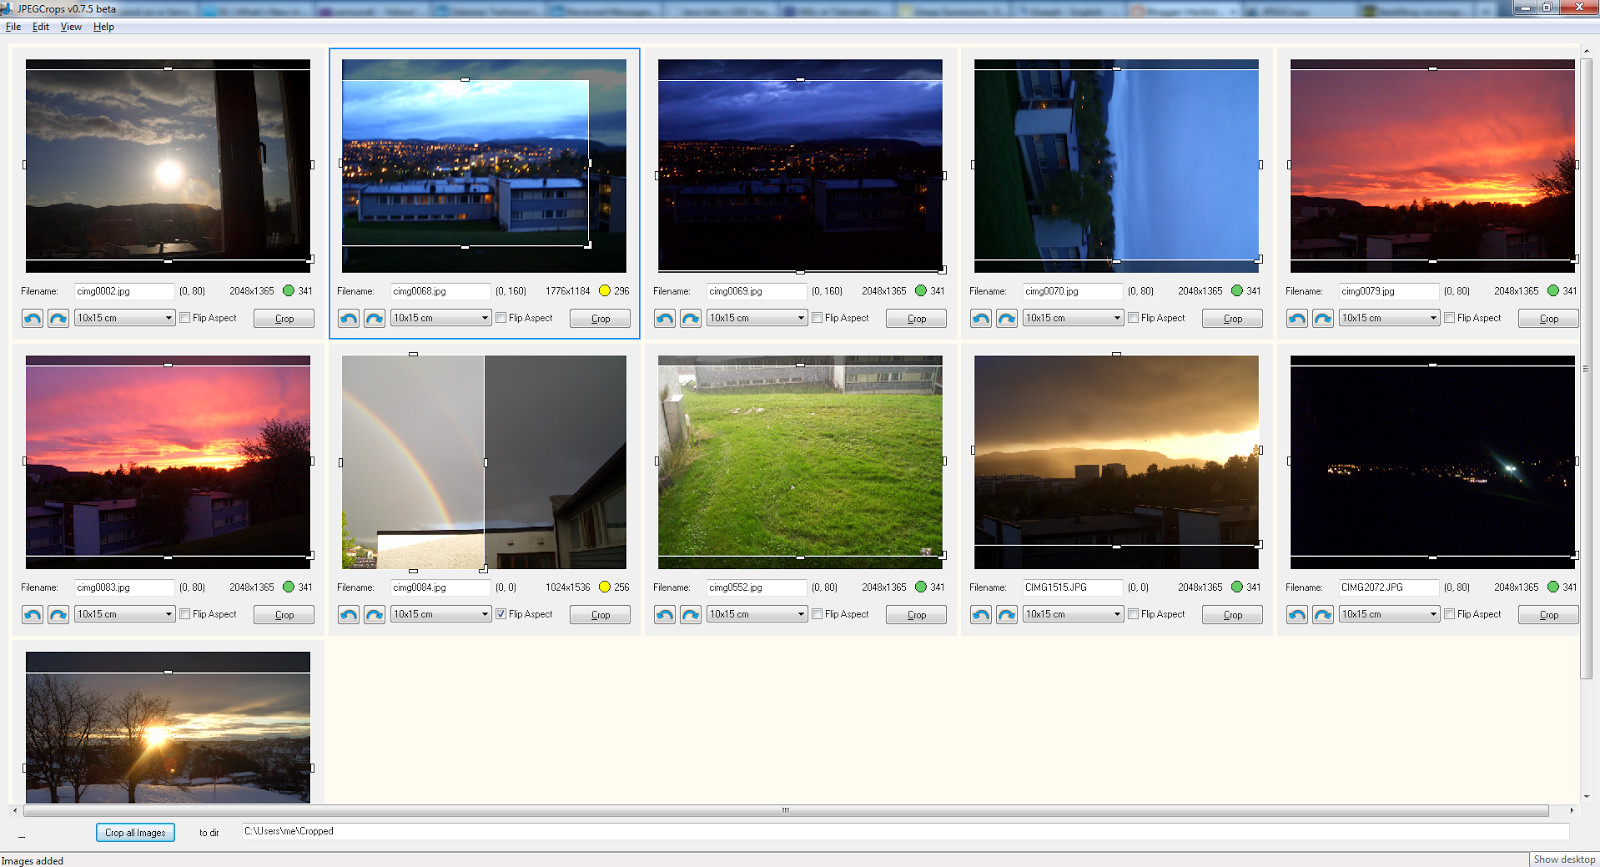1600x867 pixels.
Task: Rotate cimg0084.jpg right
Action: coord(374,614)
